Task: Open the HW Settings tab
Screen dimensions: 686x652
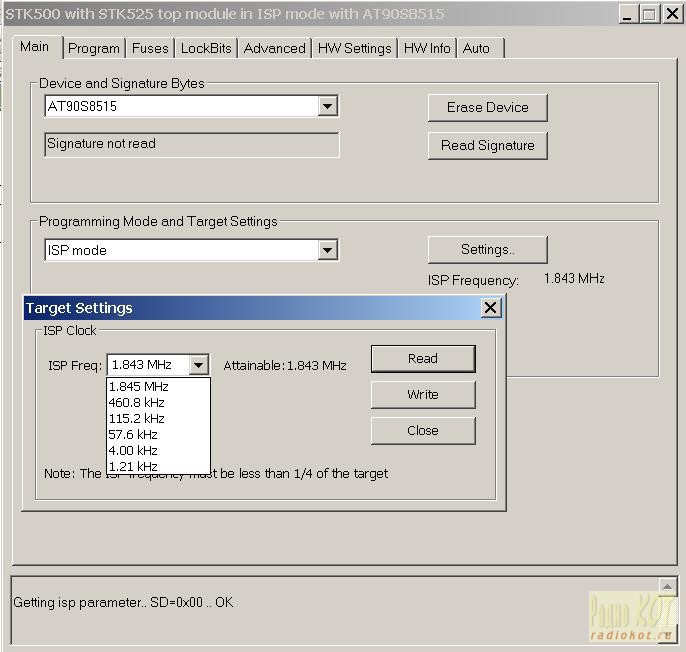Action: tap(354, 48)
